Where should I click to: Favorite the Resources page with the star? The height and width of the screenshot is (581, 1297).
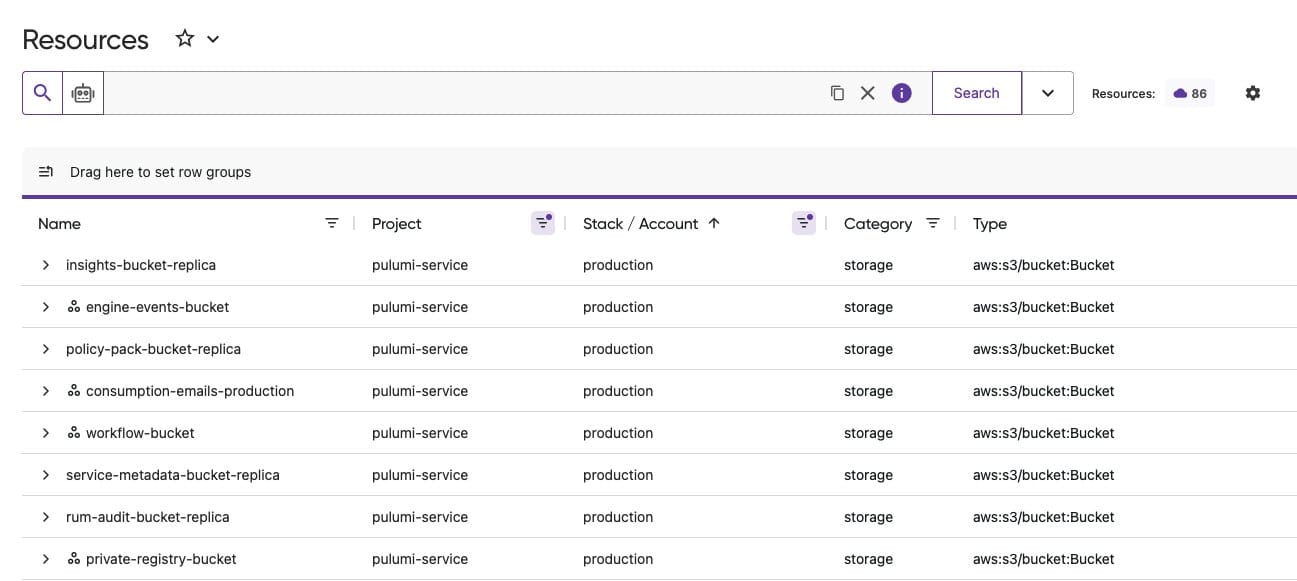184,39
